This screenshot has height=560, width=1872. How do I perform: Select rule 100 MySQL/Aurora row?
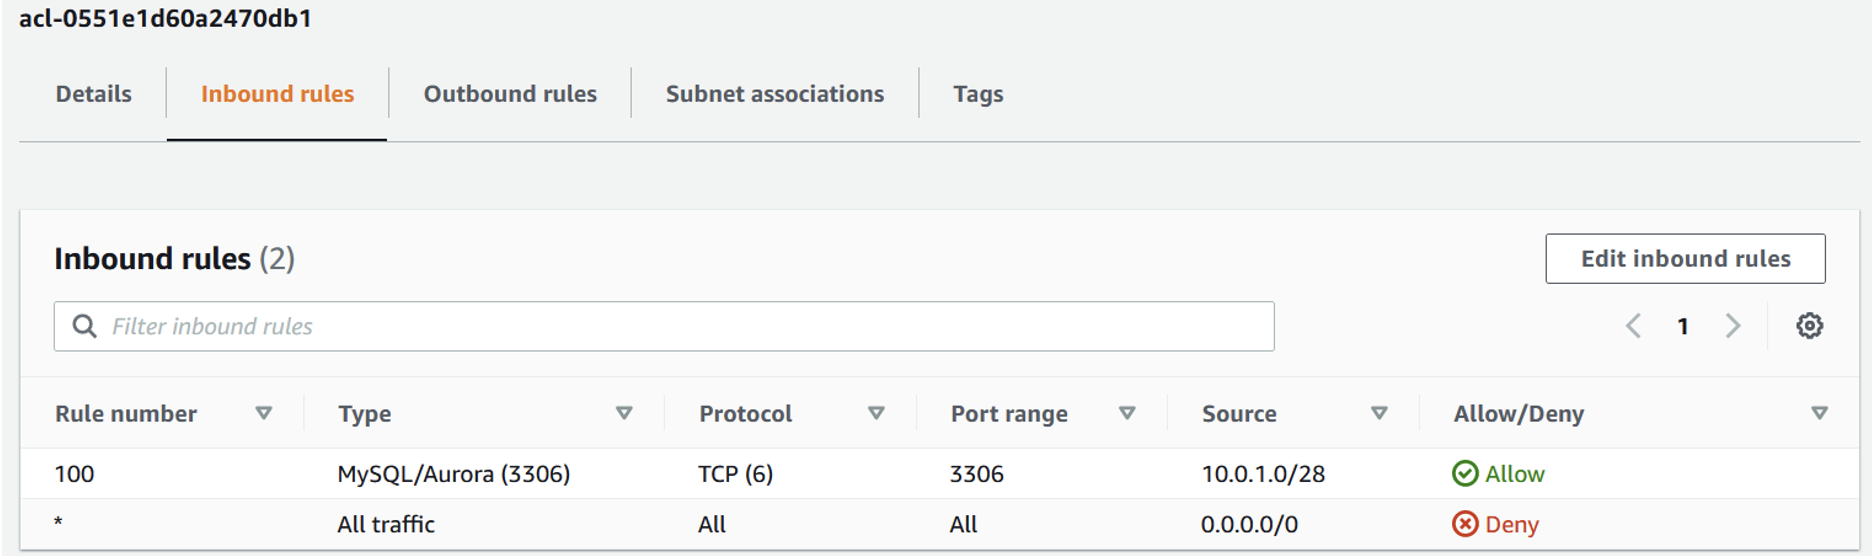pos(453,474)
